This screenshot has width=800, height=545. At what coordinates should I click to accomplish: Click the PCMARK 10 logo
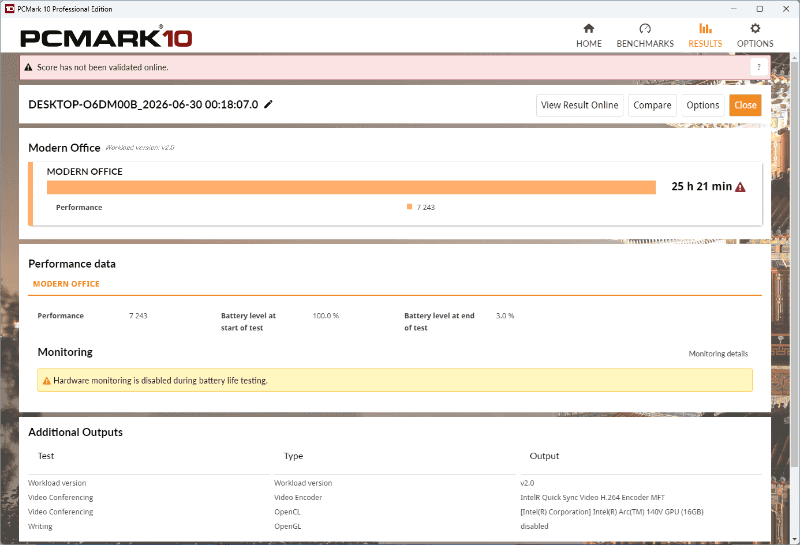click(106, 37)
